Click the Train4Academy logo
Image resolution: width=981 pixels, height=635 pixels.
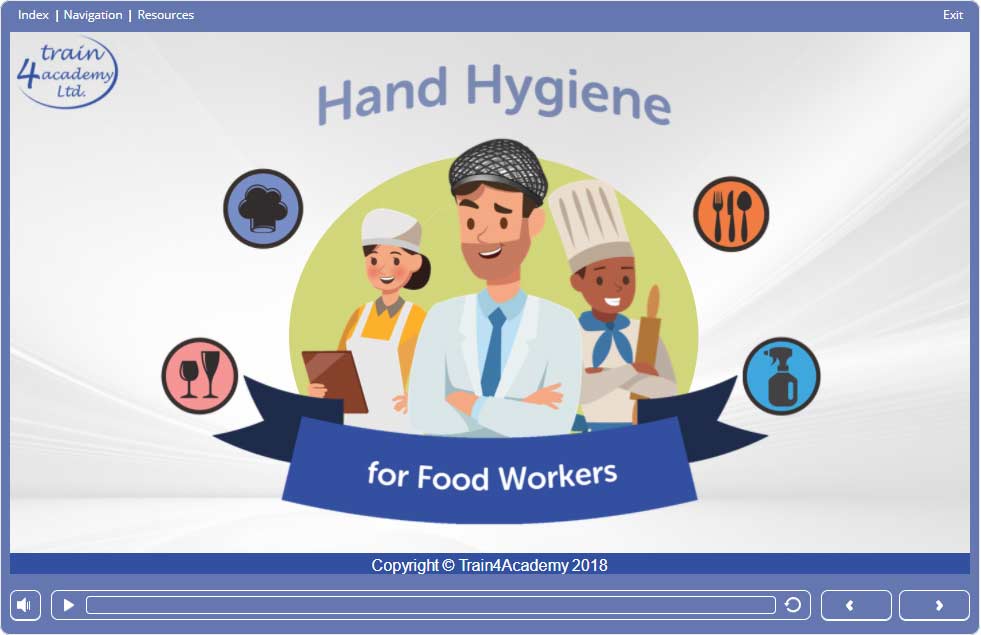pyautogui.click(x=67, y=73)
